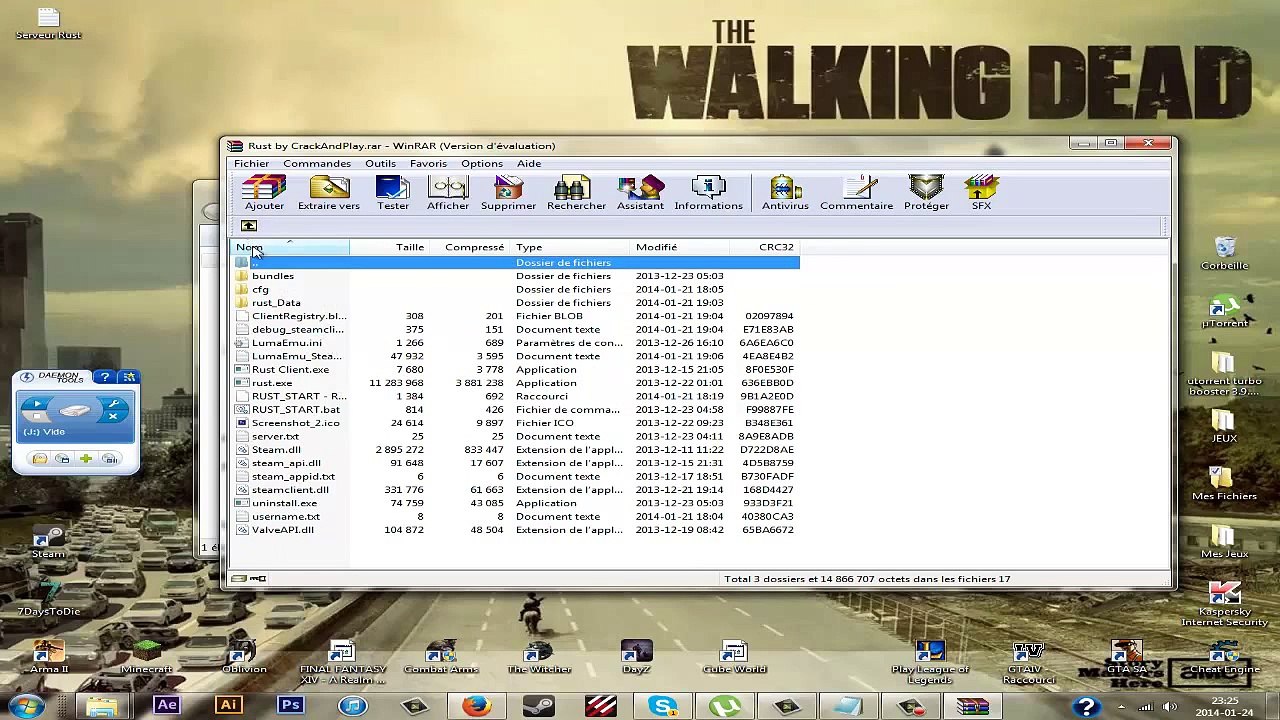1280x720 pixels.
Task: Open the Corbeille recycle bin icon
Action: pyautogui.click(x=1225, y=254)
